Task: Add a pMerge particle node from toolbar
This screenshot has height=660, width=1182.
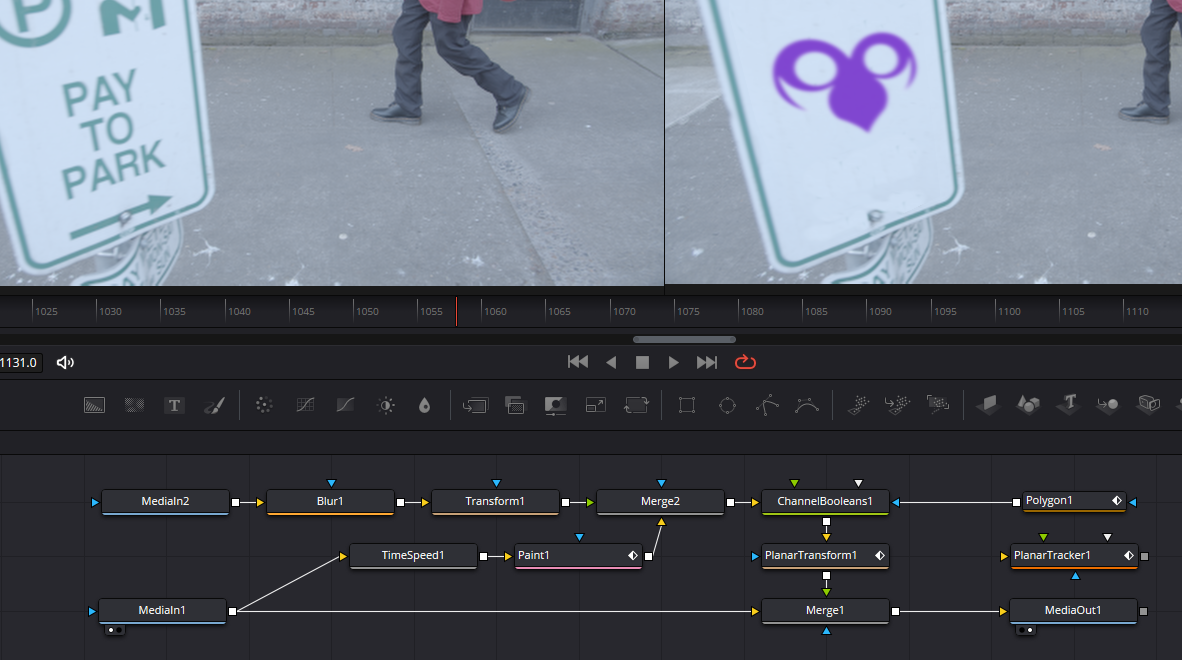Action: [x=898, y=405]
